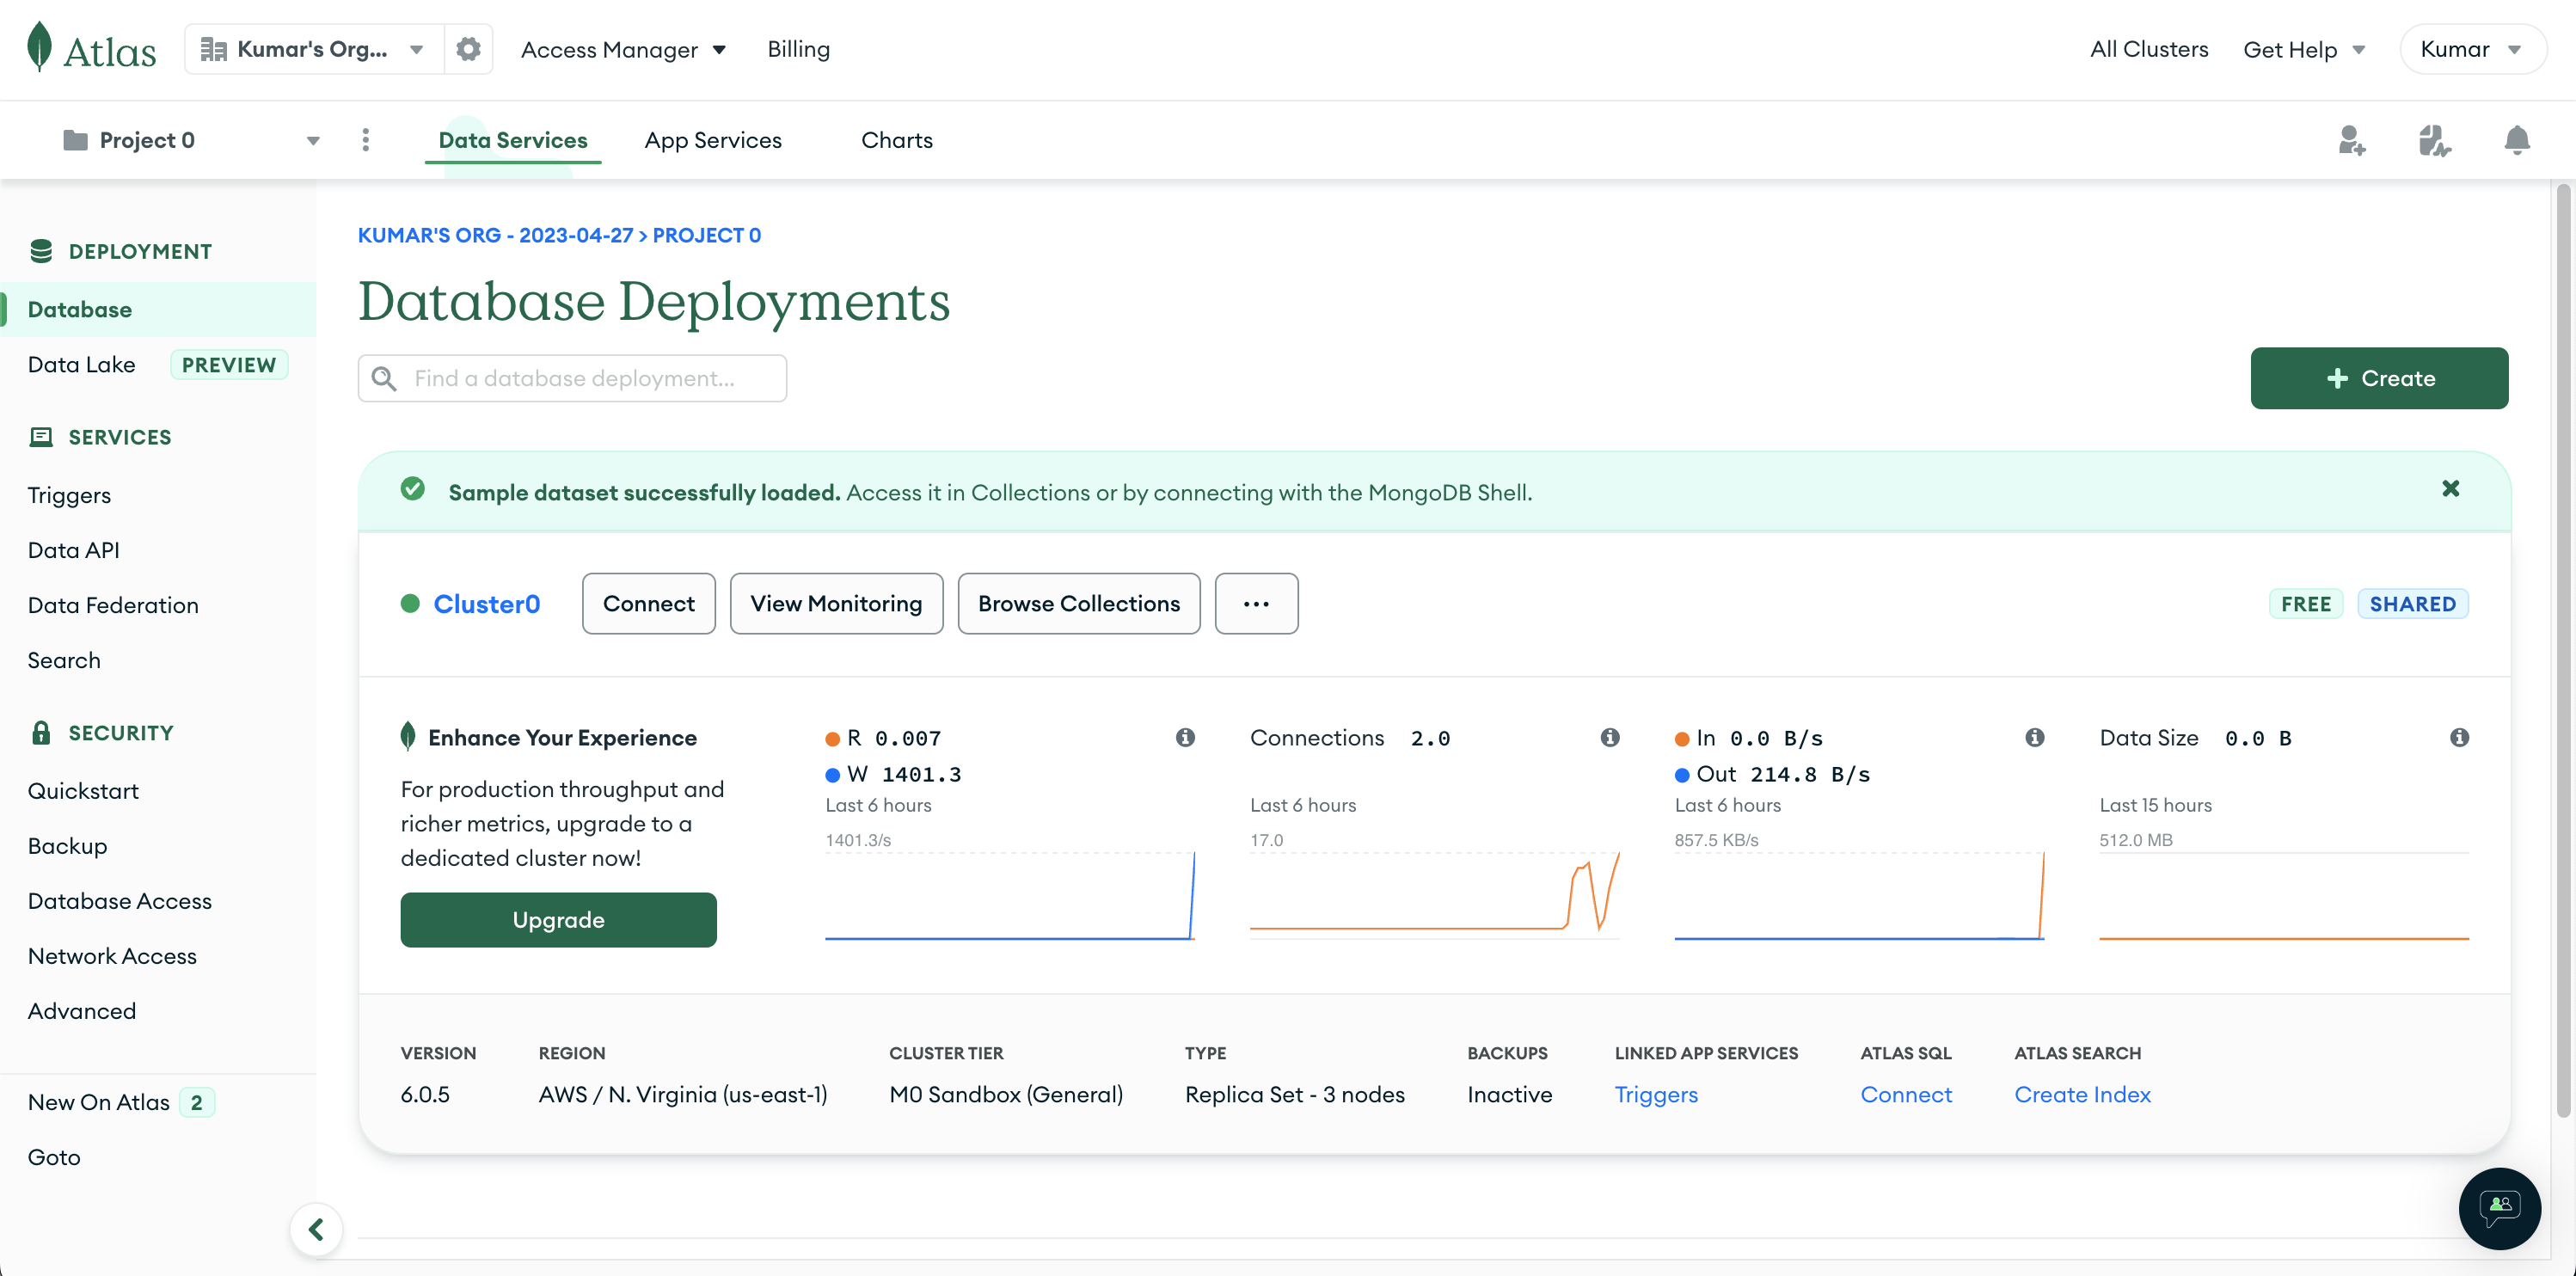
Task: Click Create Index link
Action: click(2082, 1094)
